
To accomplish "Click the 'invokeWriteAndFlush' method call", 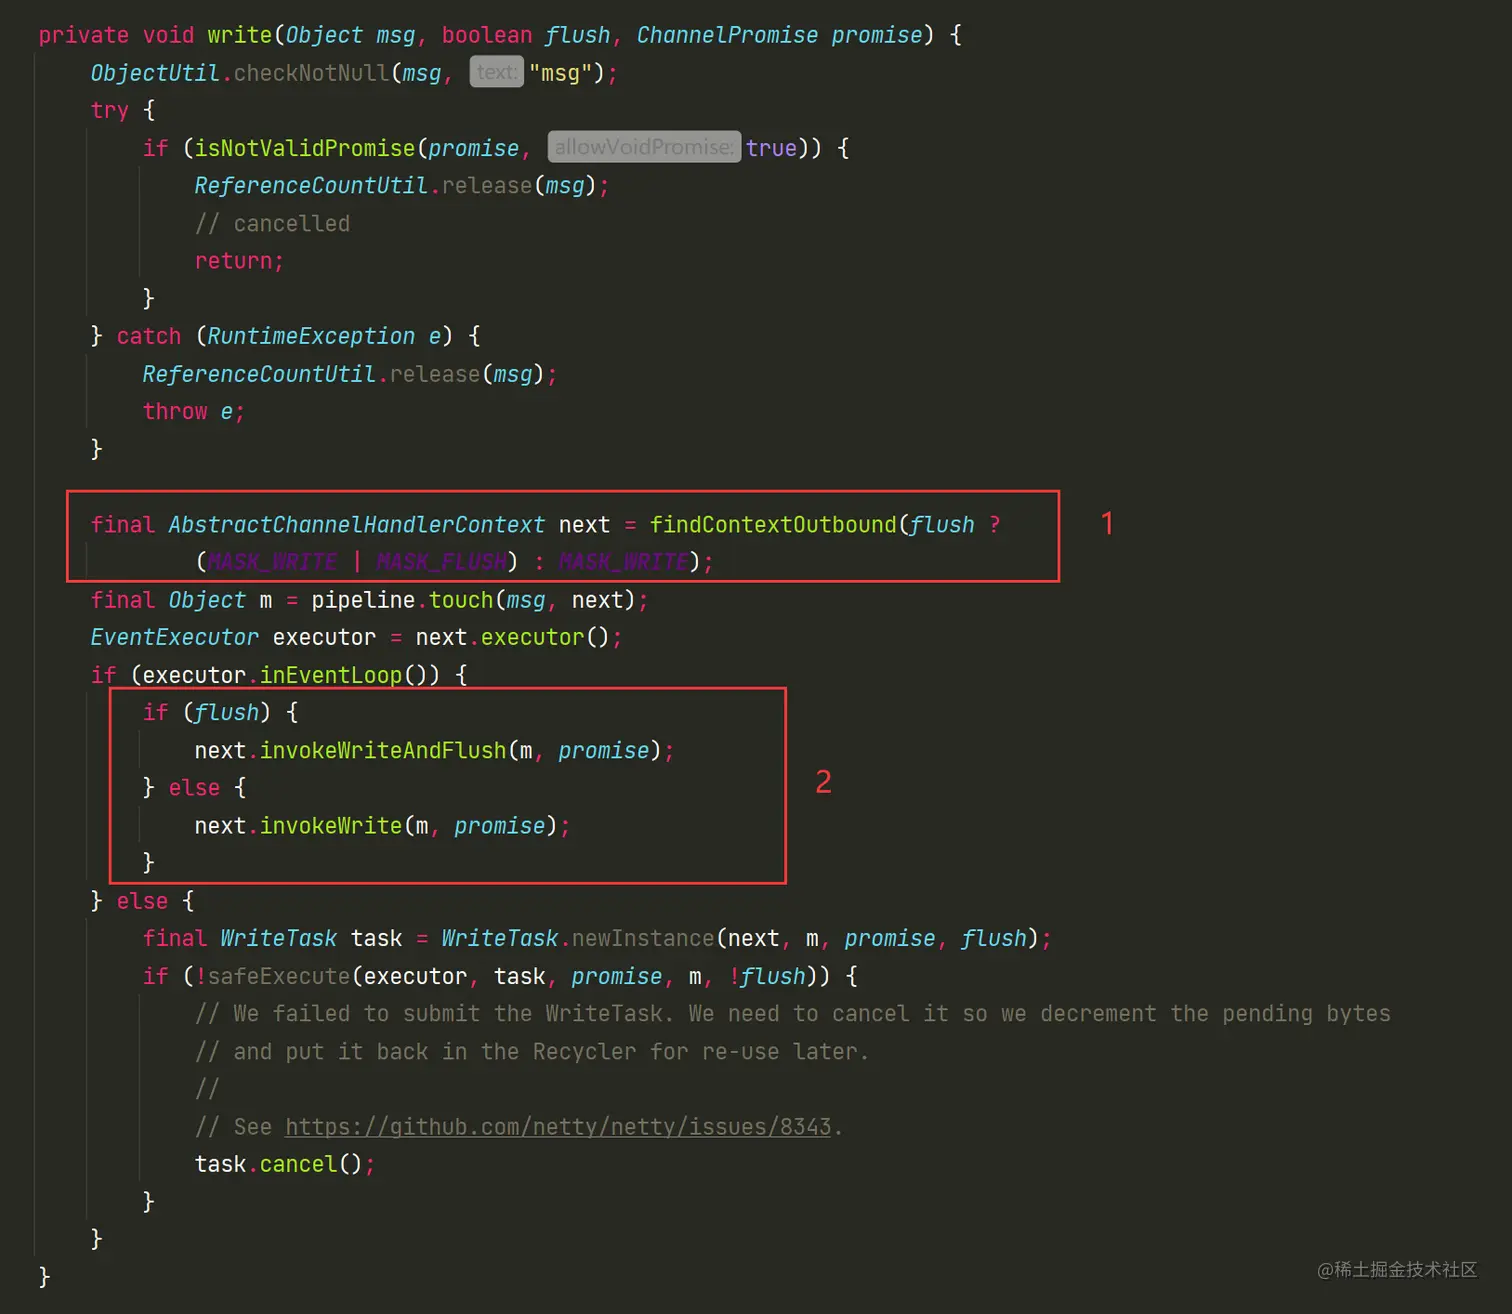I will (383, 750).
